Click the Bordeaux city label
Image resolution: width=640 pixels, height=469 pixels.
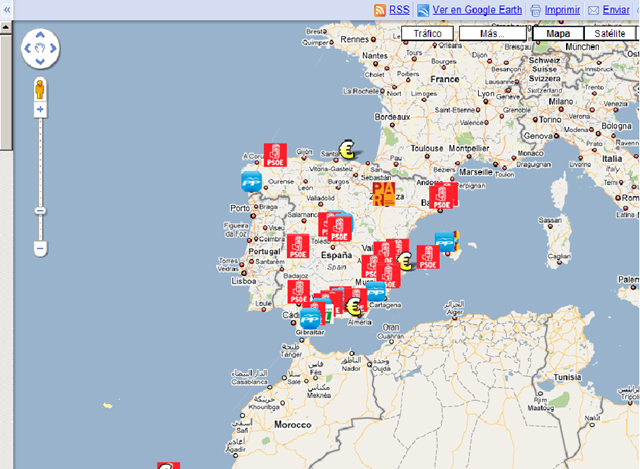coord(392,117)
